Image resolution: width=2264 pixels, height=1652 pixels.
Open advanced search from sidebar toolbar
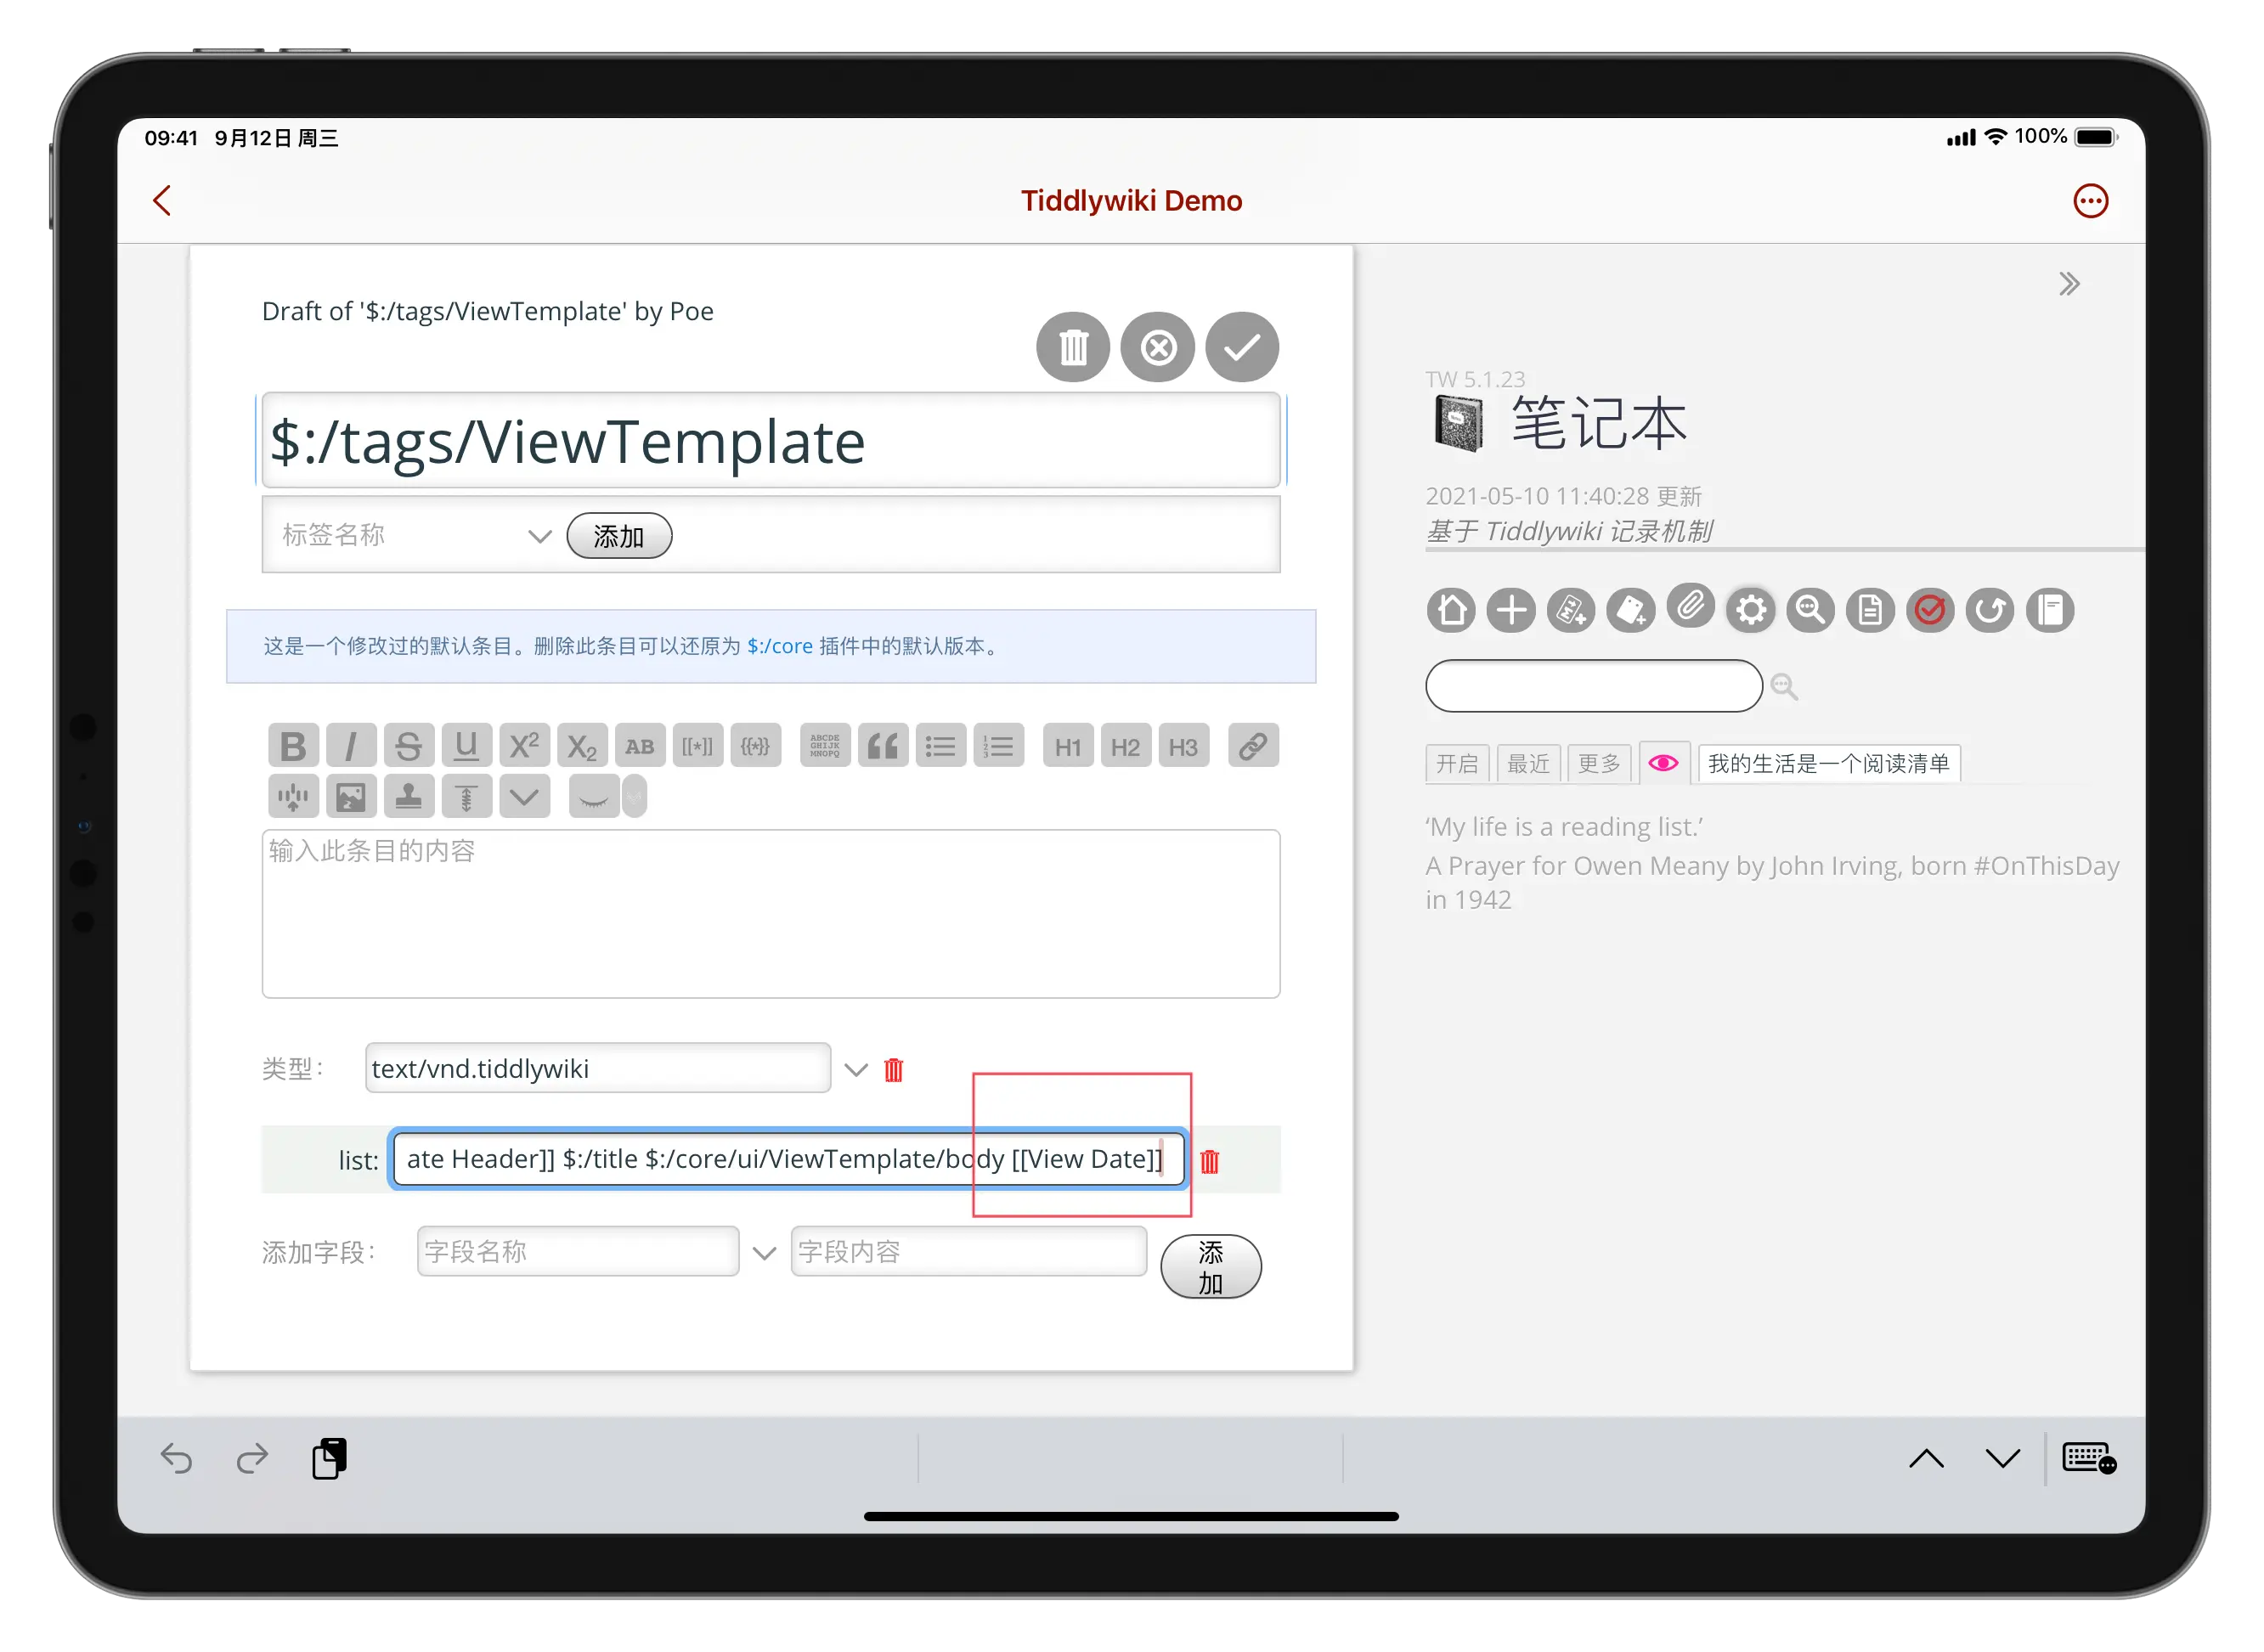point(1811,610)
